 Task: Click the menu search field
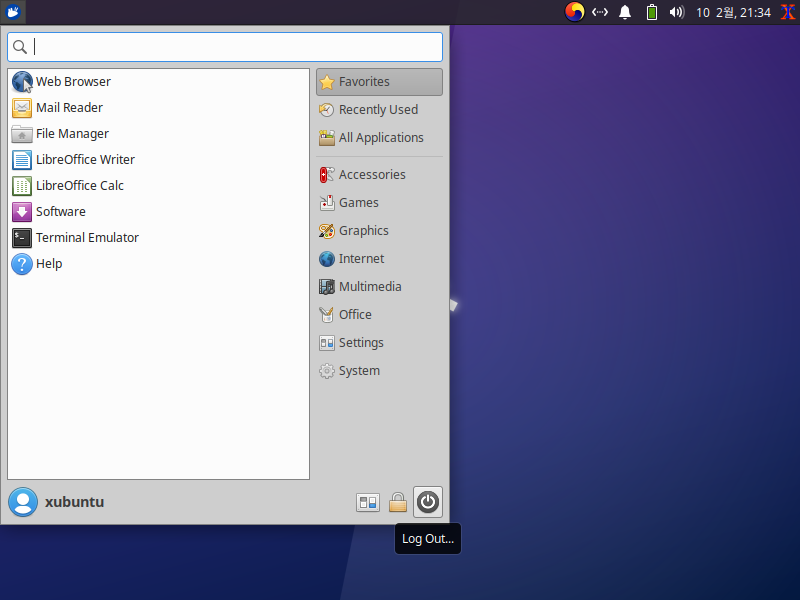(x=225, y=47)
